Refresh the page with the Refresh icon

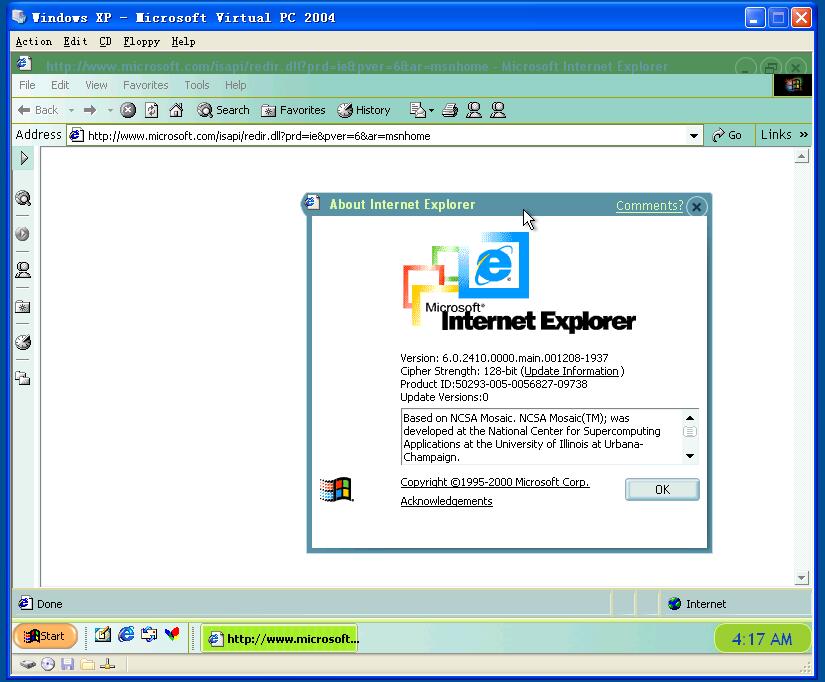coord(152,110)
